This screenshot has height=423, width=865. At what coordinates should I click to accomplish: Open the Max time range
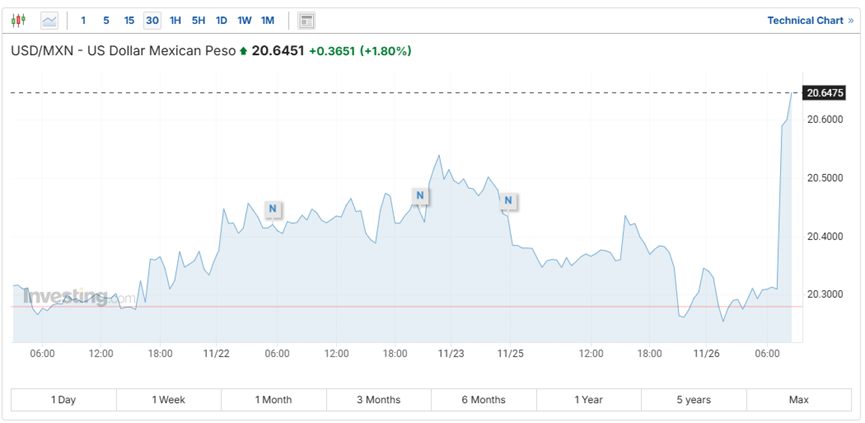[798, 400]
